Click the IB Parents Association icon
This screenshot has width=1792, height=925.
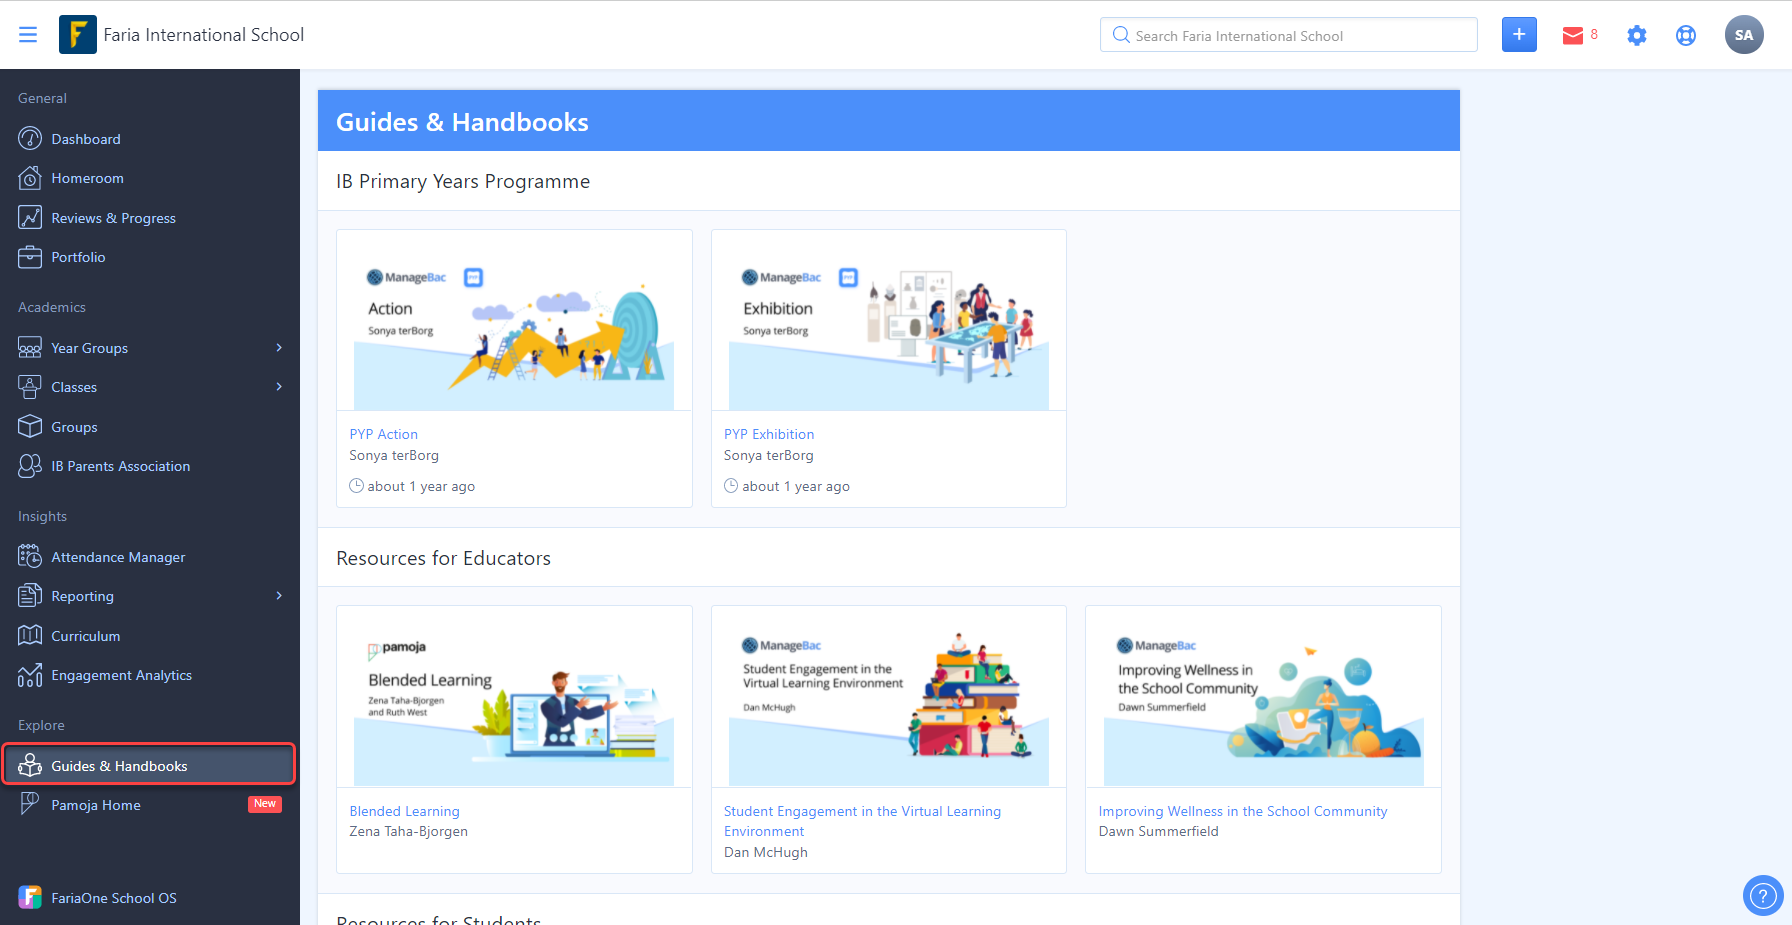30,466
